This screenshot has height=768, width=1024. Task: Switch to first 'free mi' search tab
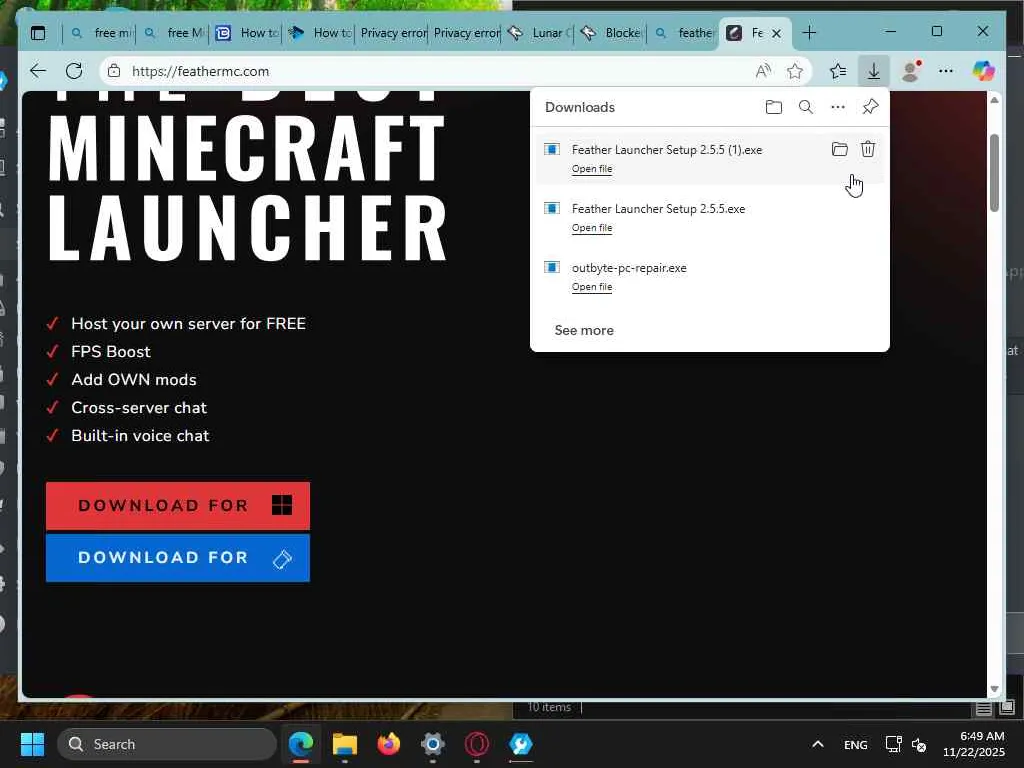tap(99, 33)
